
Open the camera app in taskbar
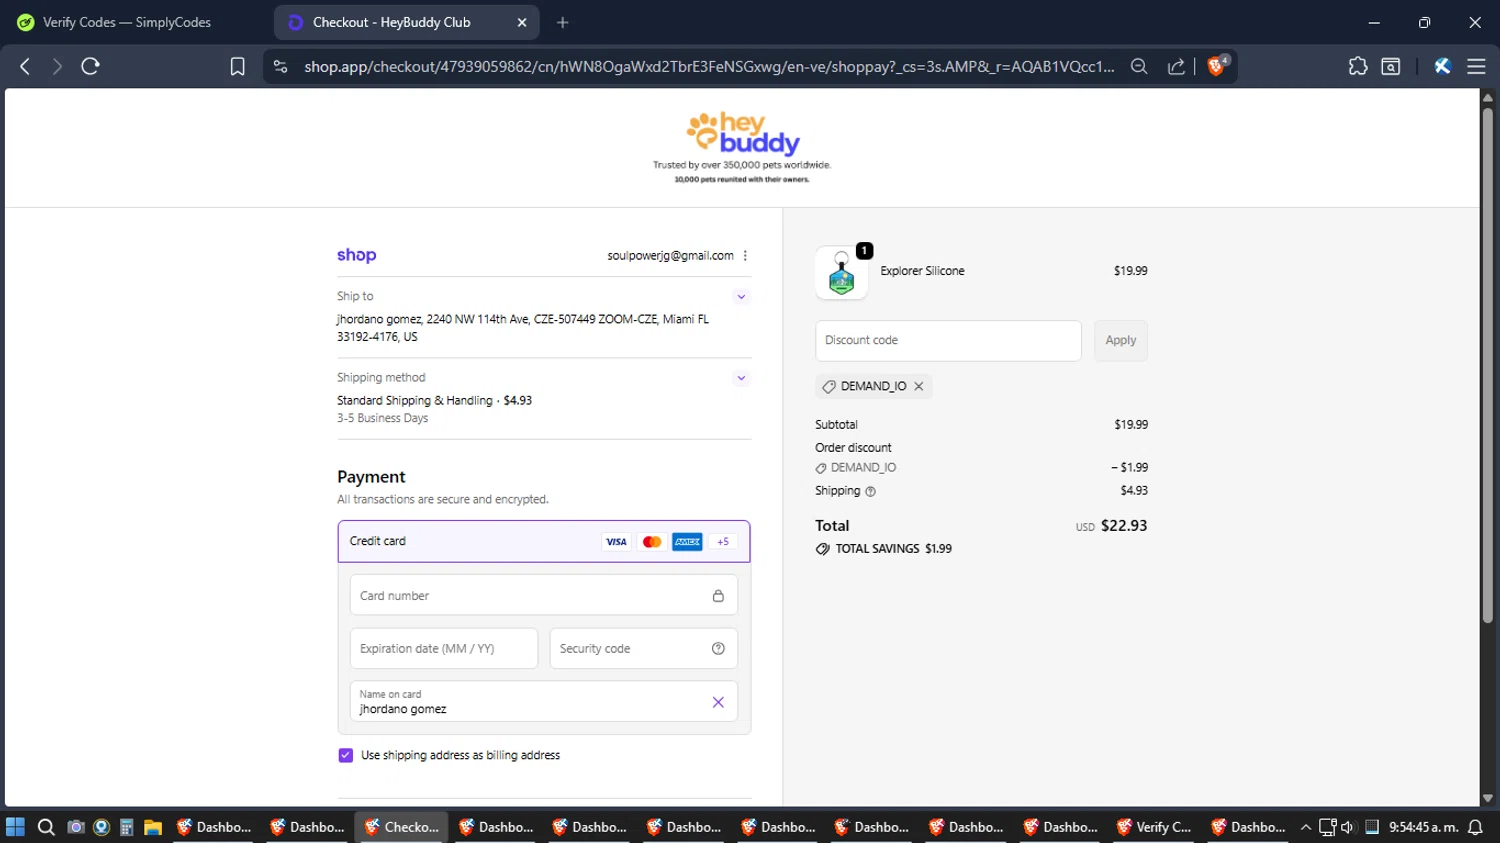click(75, 827)
